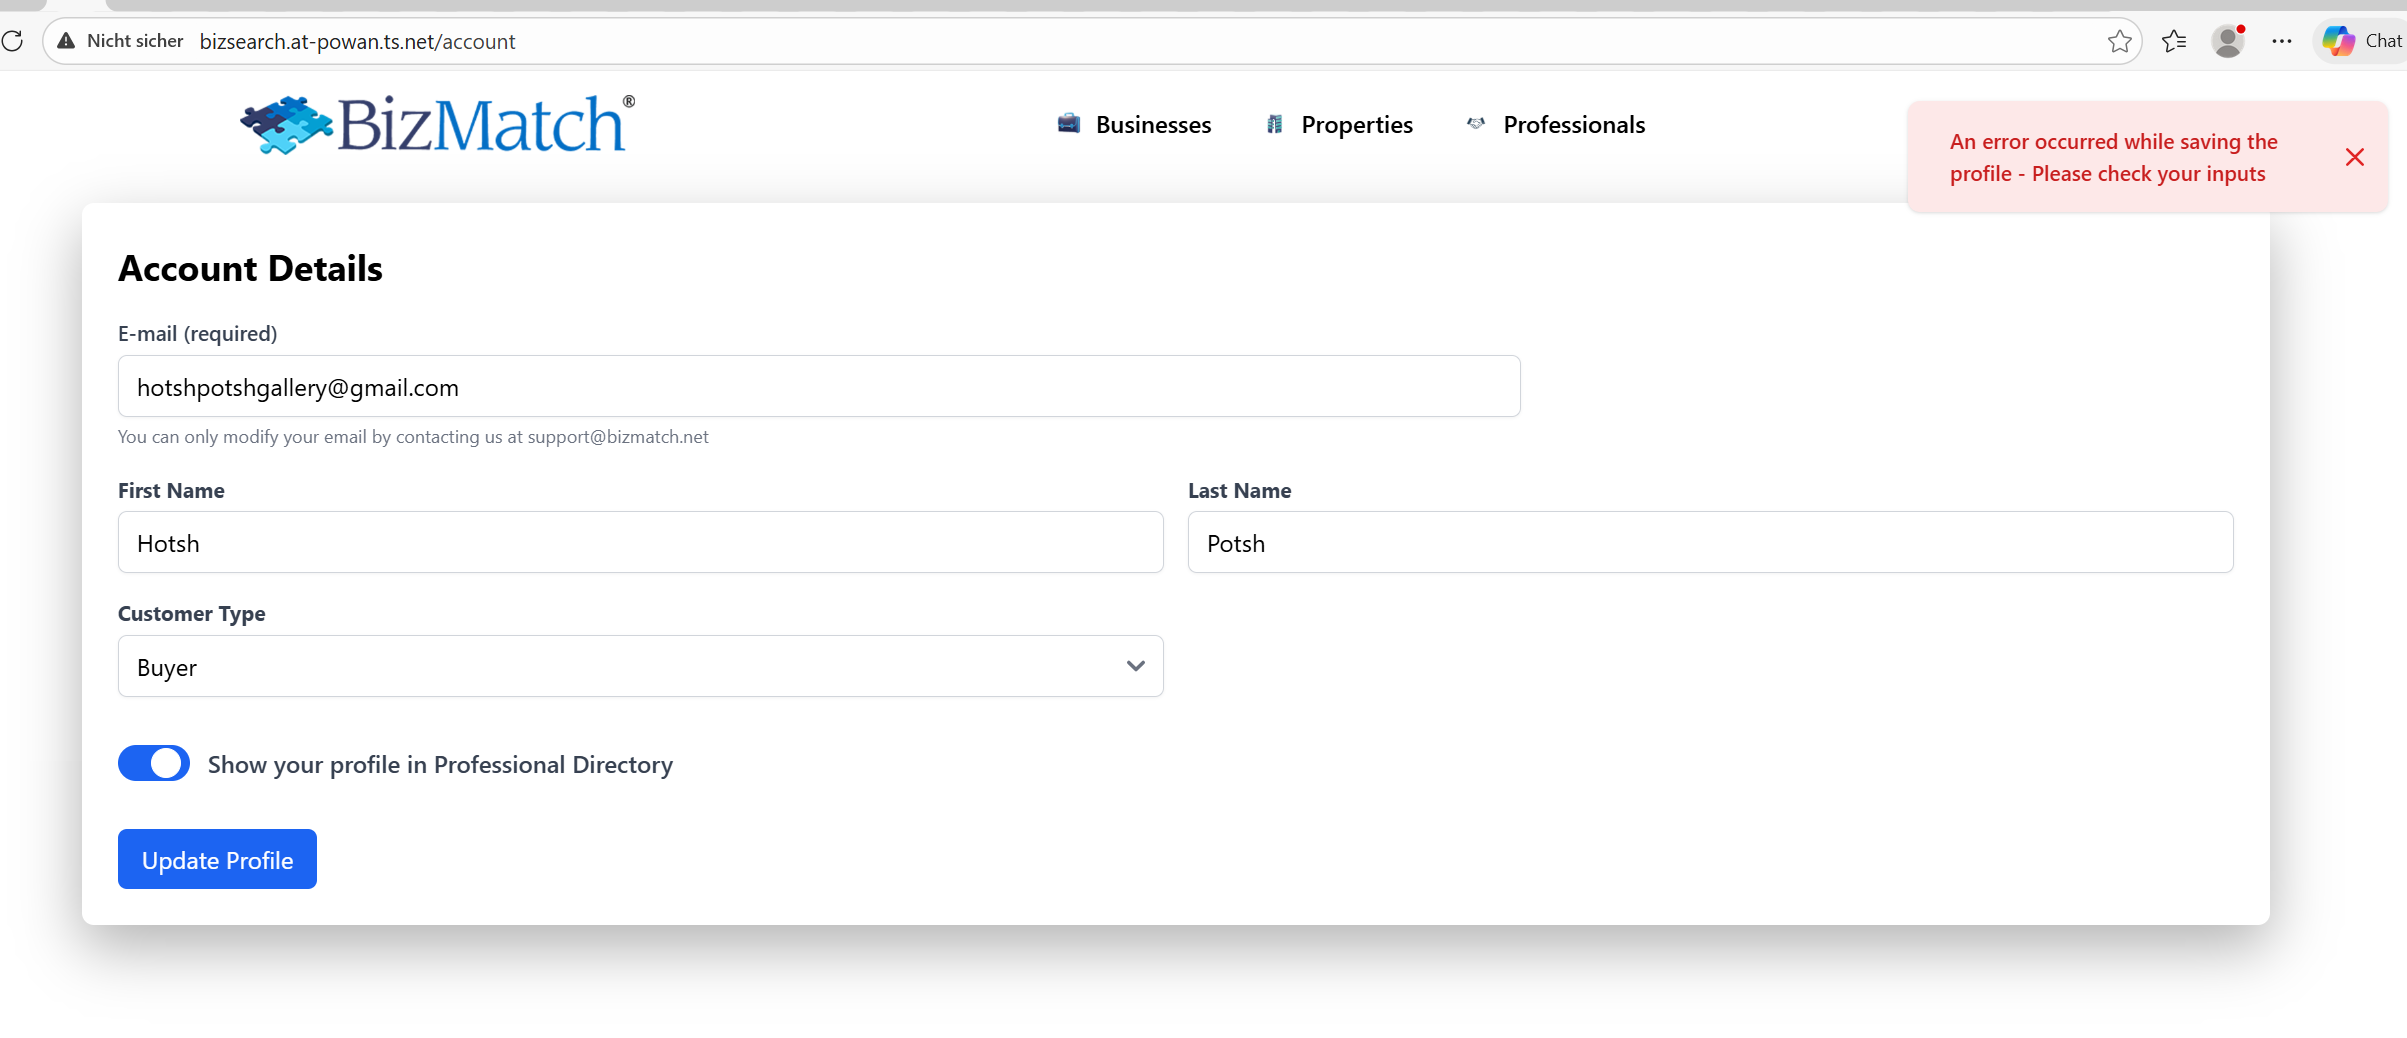2407x1038 pixels.
Task: Open the browser settings ellipsis menu
Action: click(2281, 41)
